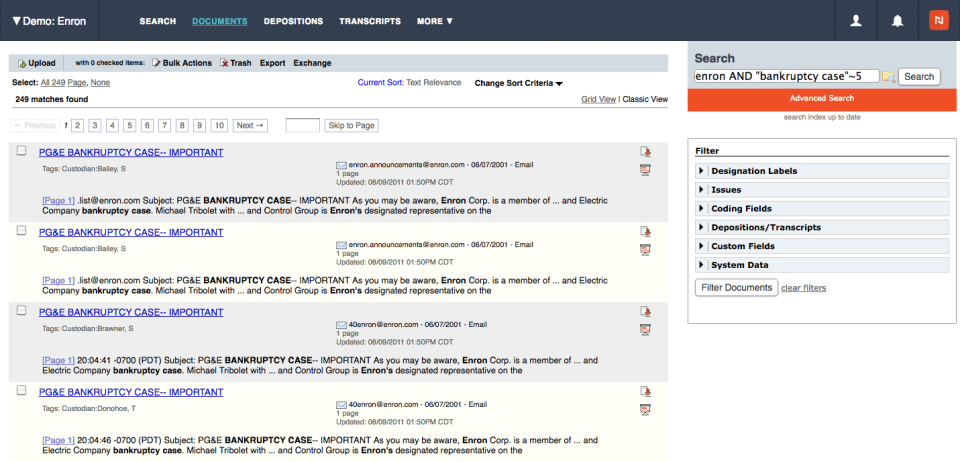Download the second Bailey, S document
Image resolution: width=960 pixels, height=462 pixels.
pos(645,231)
